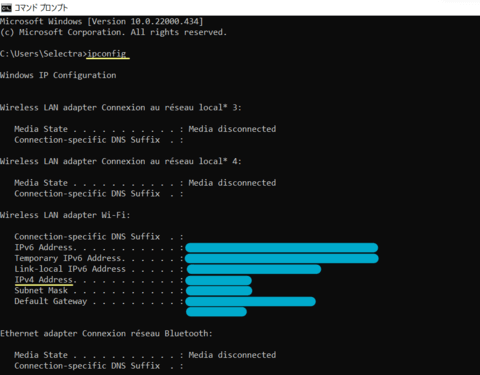Viewport: 480px width, 375px height.
Task: Click the コマンド プロンプト window title text
Action: click(x=41, y=8)
